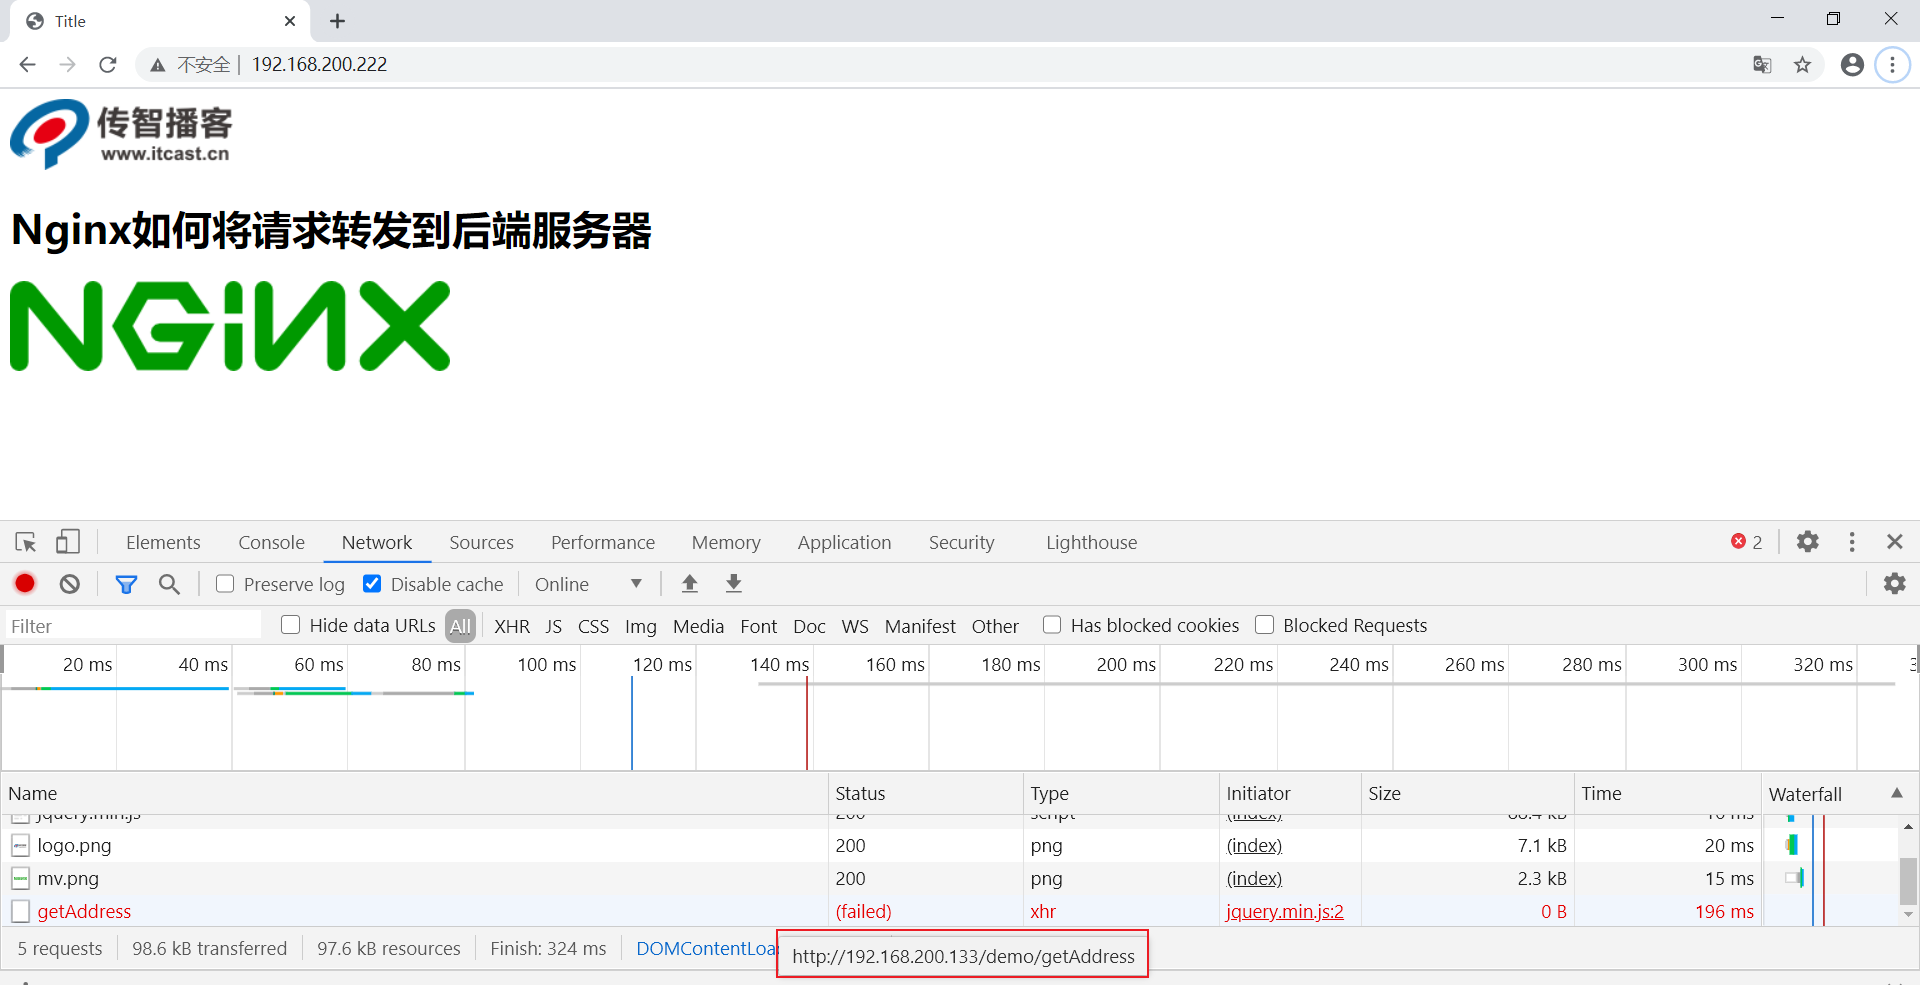Image resolution: width=1920 pixels, height=985 pixels.
Task: Filter requests by Doc
Action: [809, 626]
